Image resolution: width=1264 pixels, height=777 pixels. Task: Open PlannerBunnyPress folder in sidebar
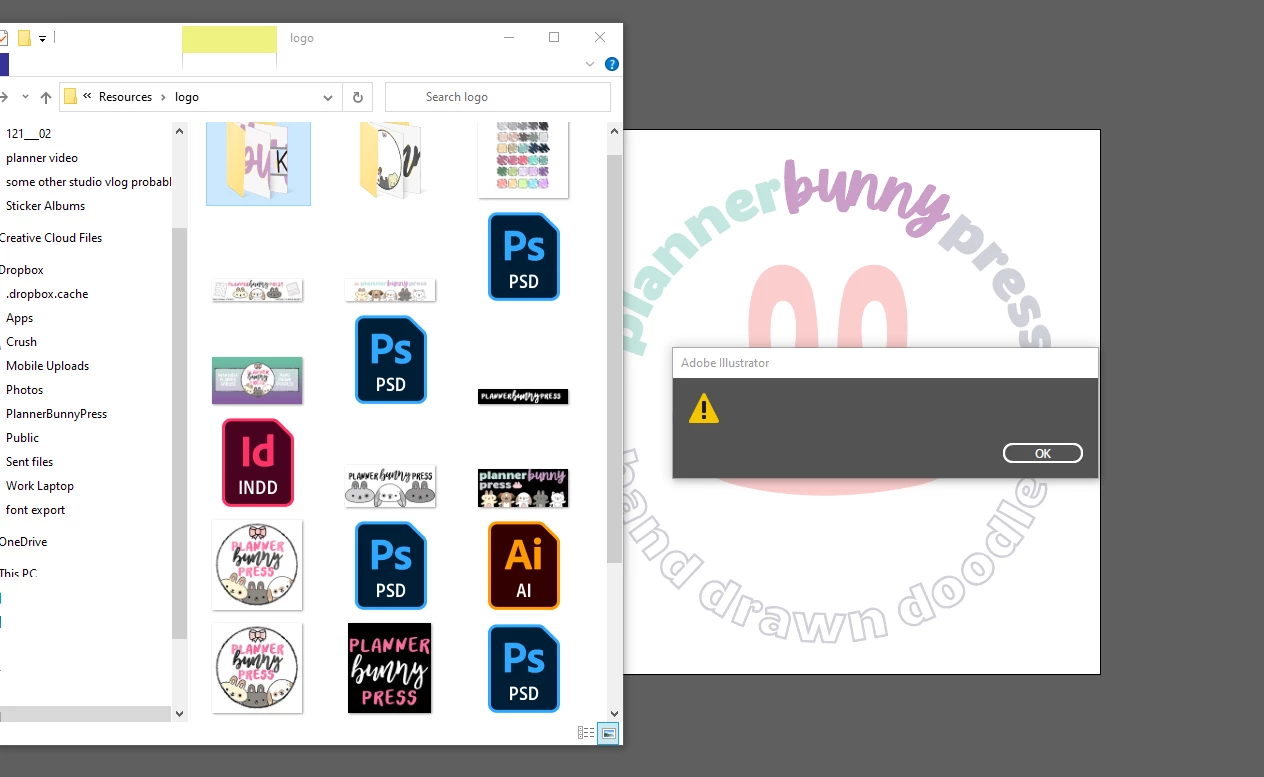tap(57, 413)
